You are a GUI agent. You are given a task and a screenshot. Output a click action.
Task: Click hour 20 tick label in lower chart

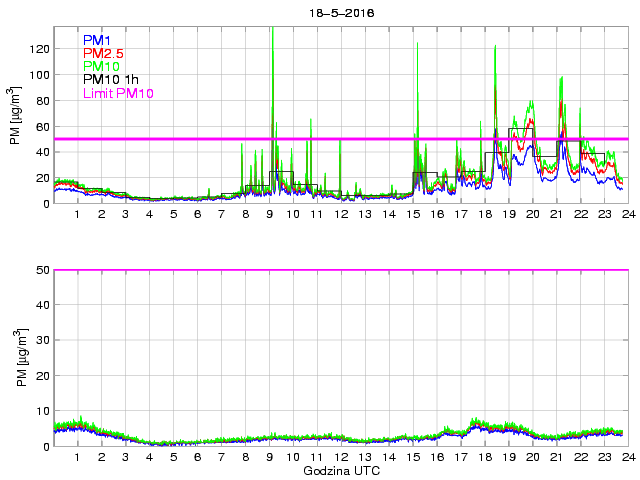(x=532, y=457)
